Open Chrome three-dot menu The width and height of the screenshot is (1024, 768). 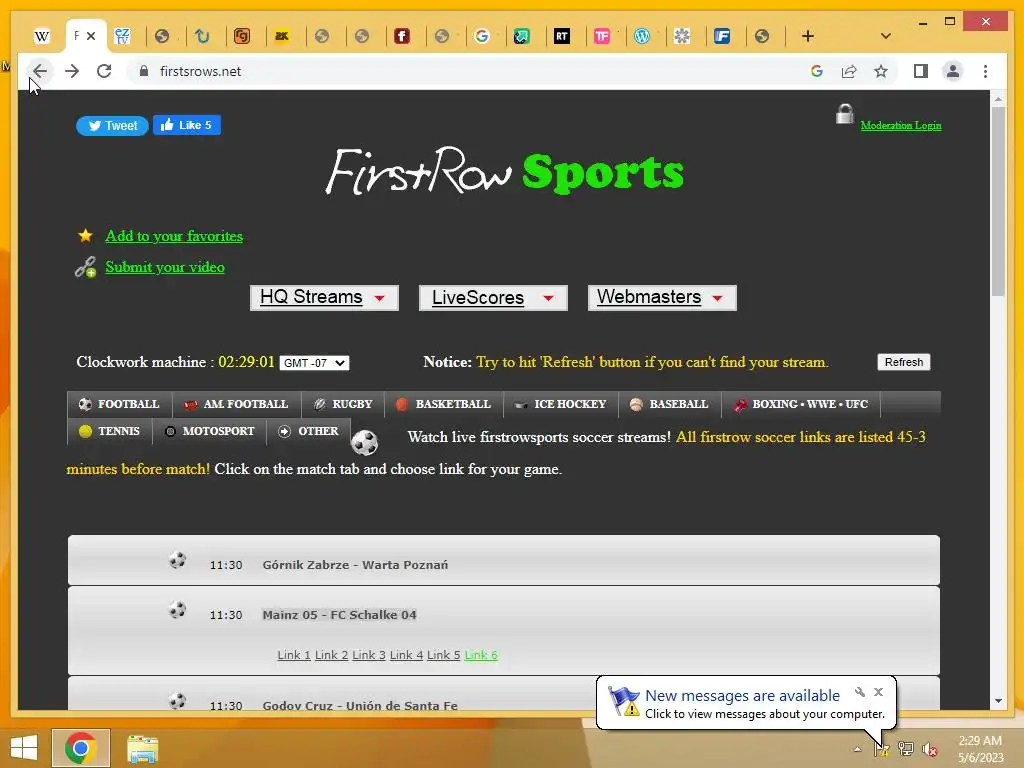(985, 71)
